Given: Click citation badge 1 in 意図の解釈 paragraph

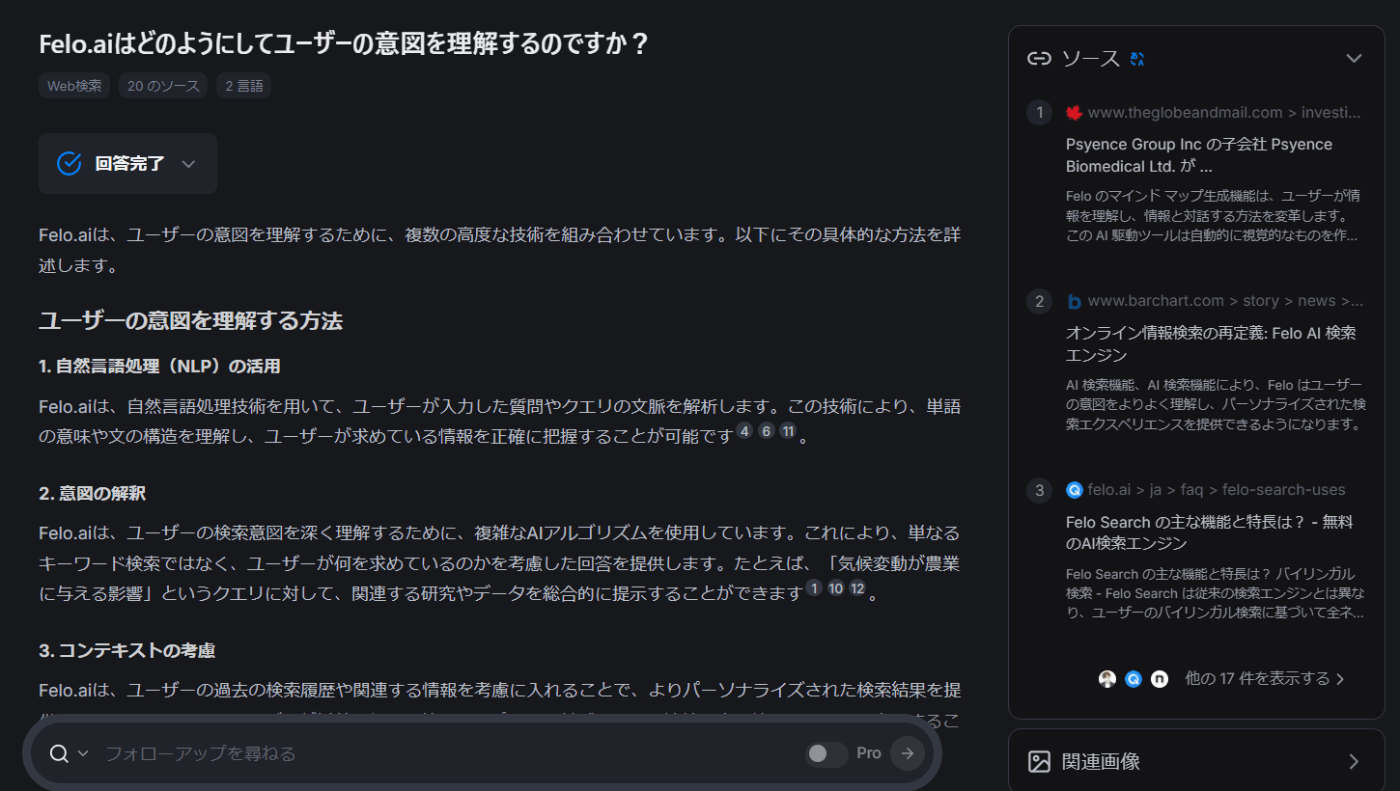Looking at the screenshot, I should [814, 588].
